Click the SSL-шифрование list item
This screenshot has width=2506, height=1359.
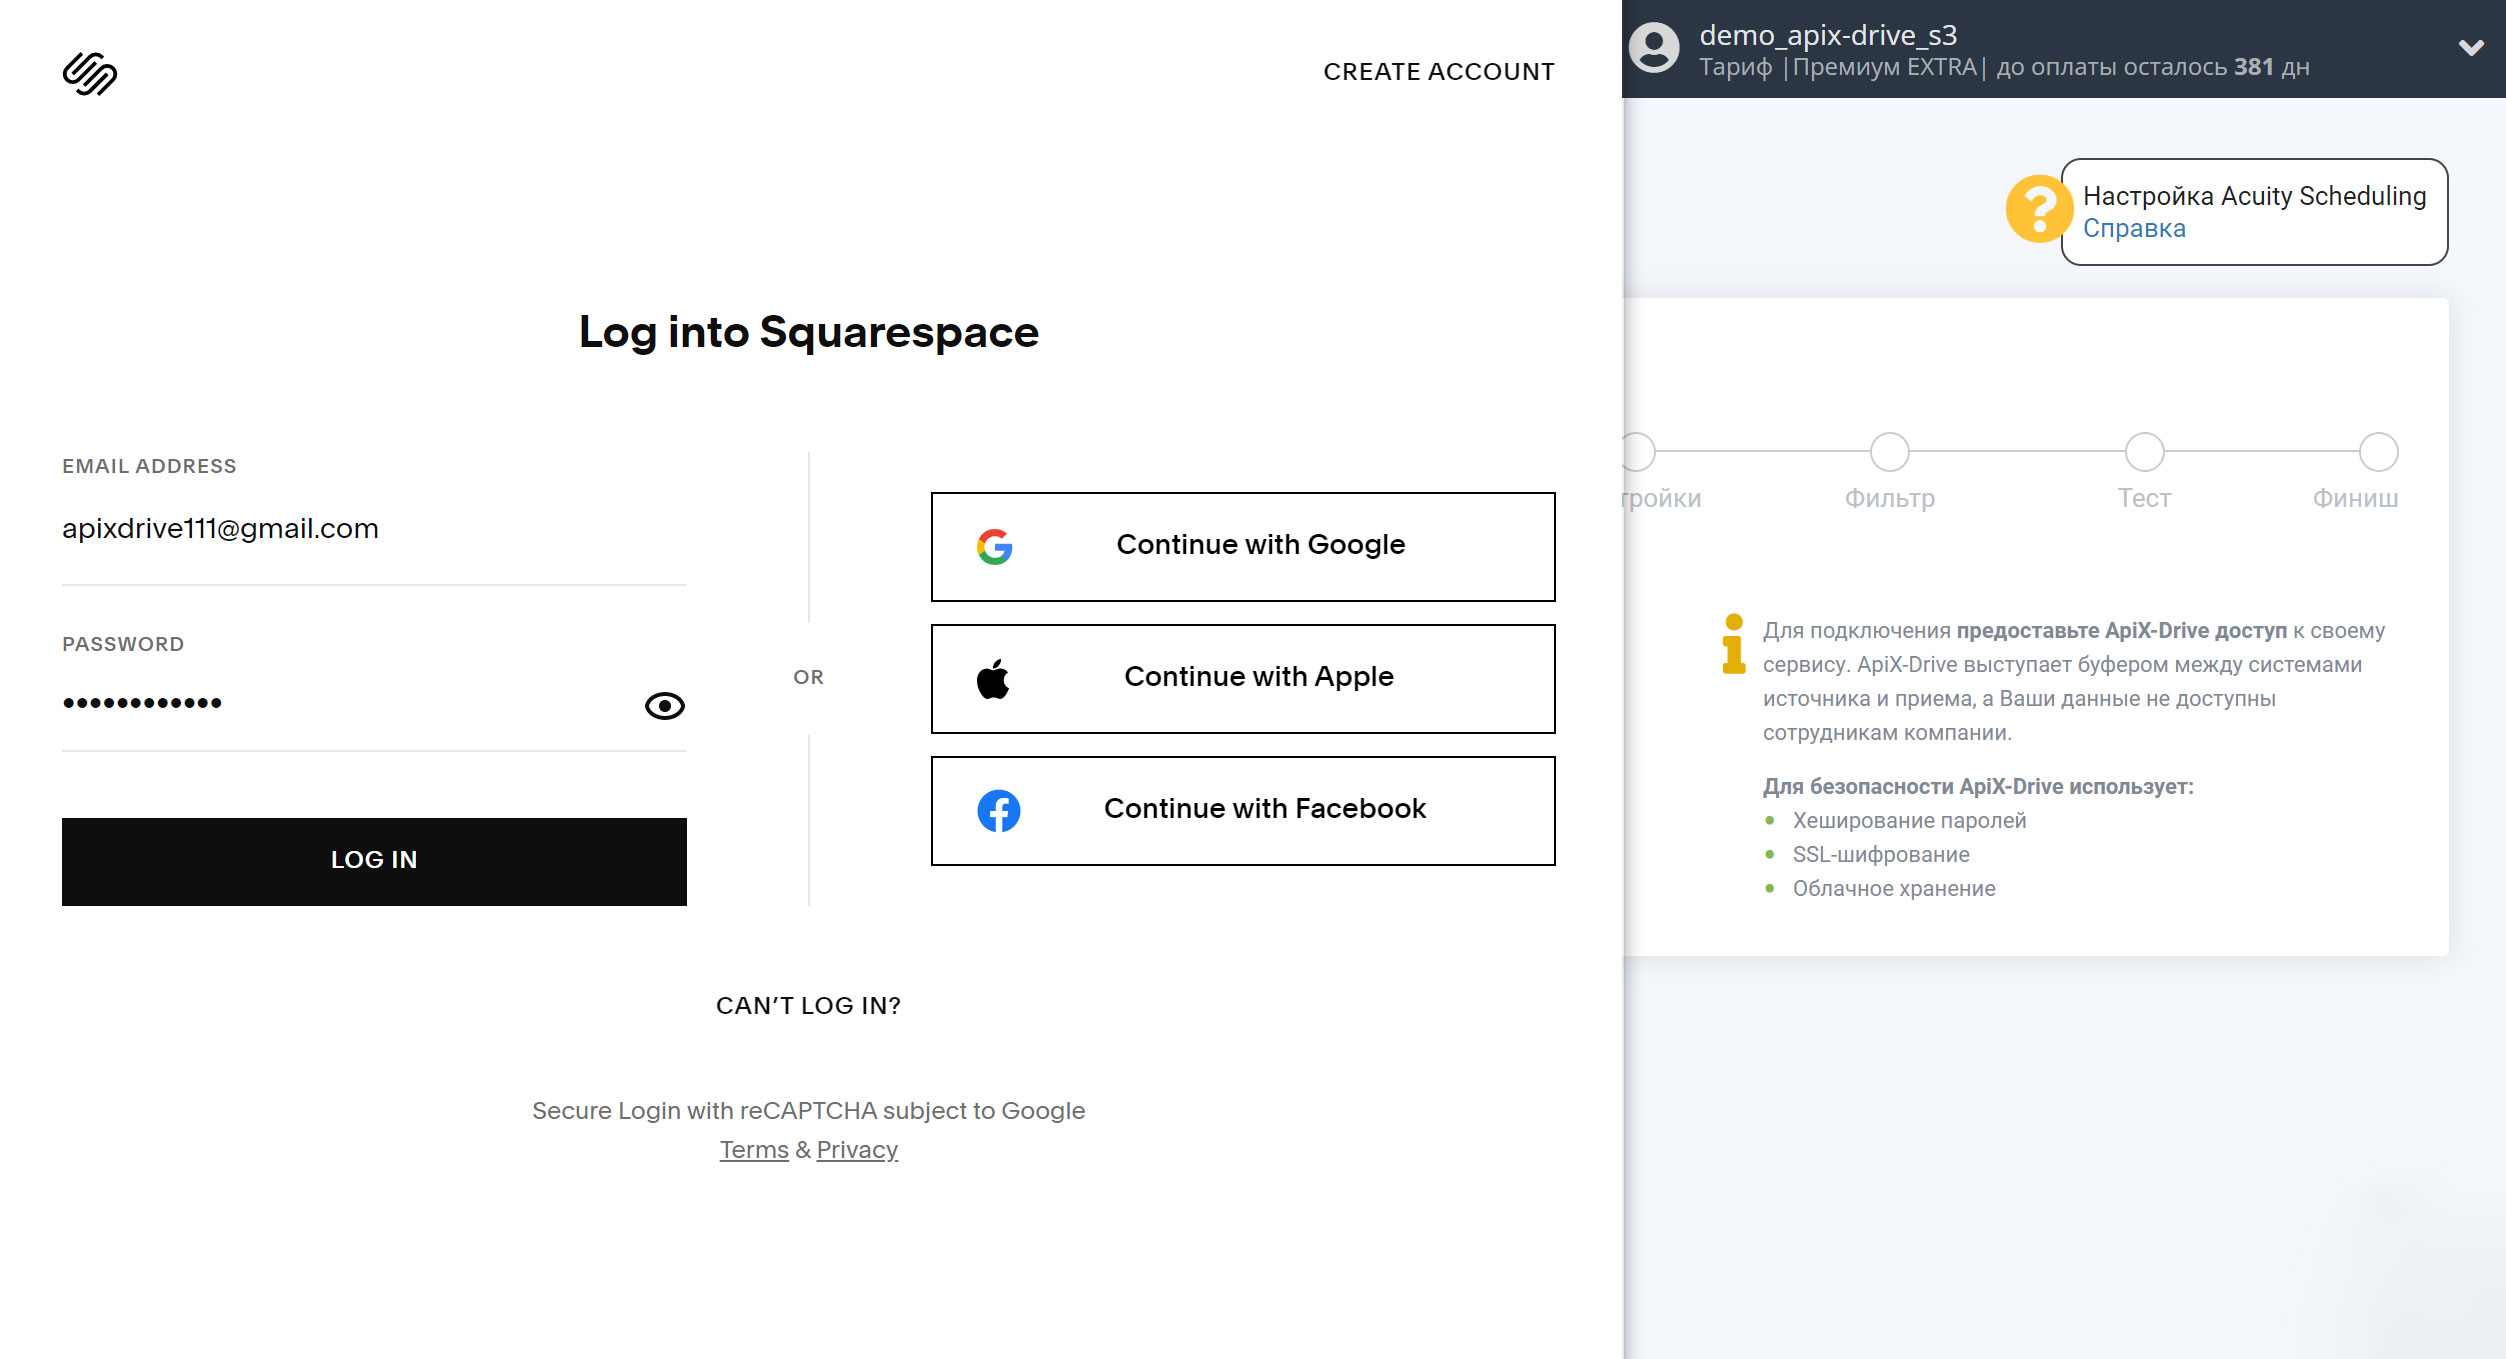point(1880,854)
